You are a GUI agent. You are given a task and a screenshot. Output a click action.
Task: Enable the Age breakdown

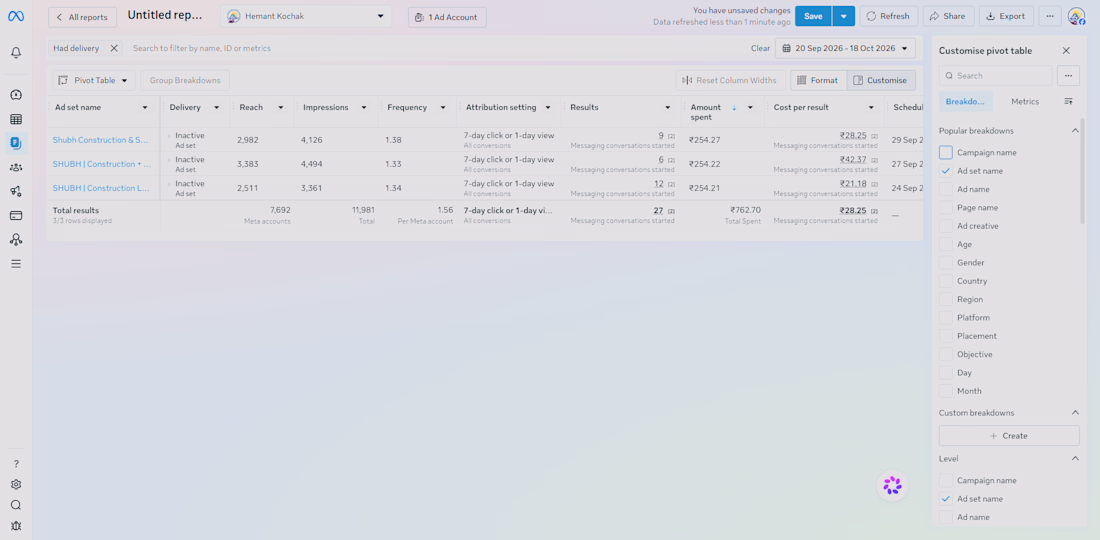(946, 244)
